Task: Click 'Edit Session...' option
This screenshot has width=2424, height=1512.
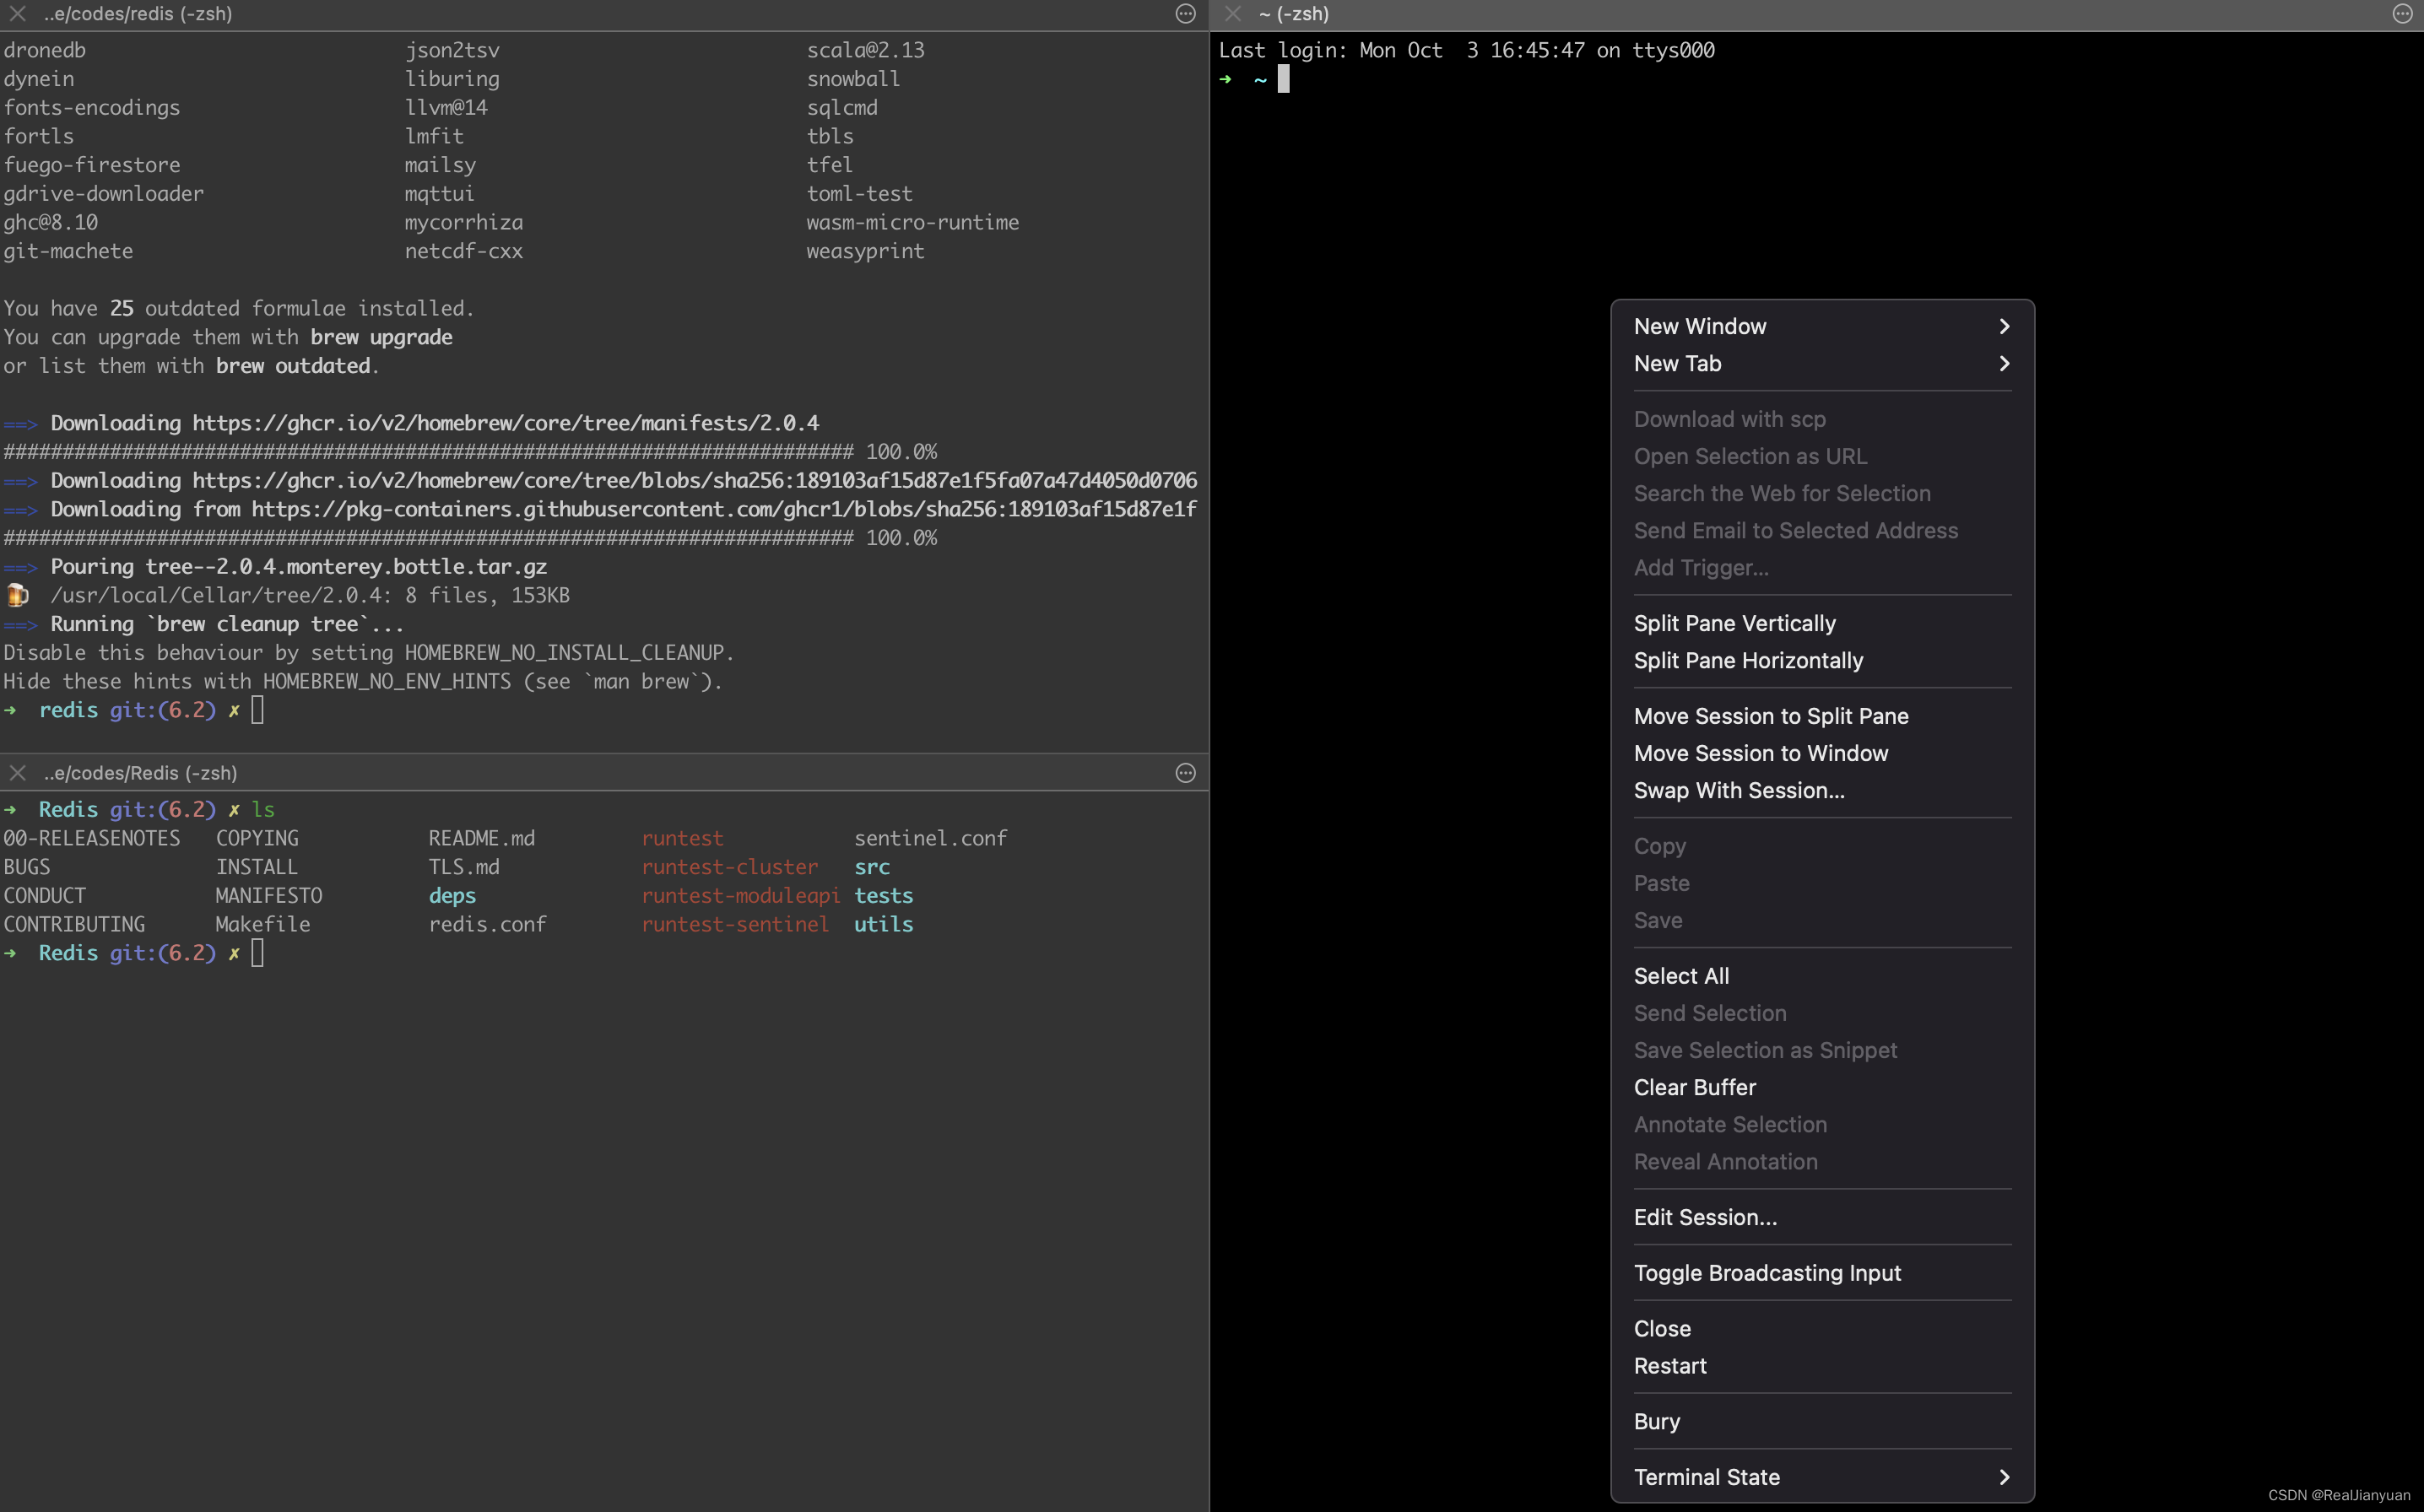Action: tap(1704, 1216)
